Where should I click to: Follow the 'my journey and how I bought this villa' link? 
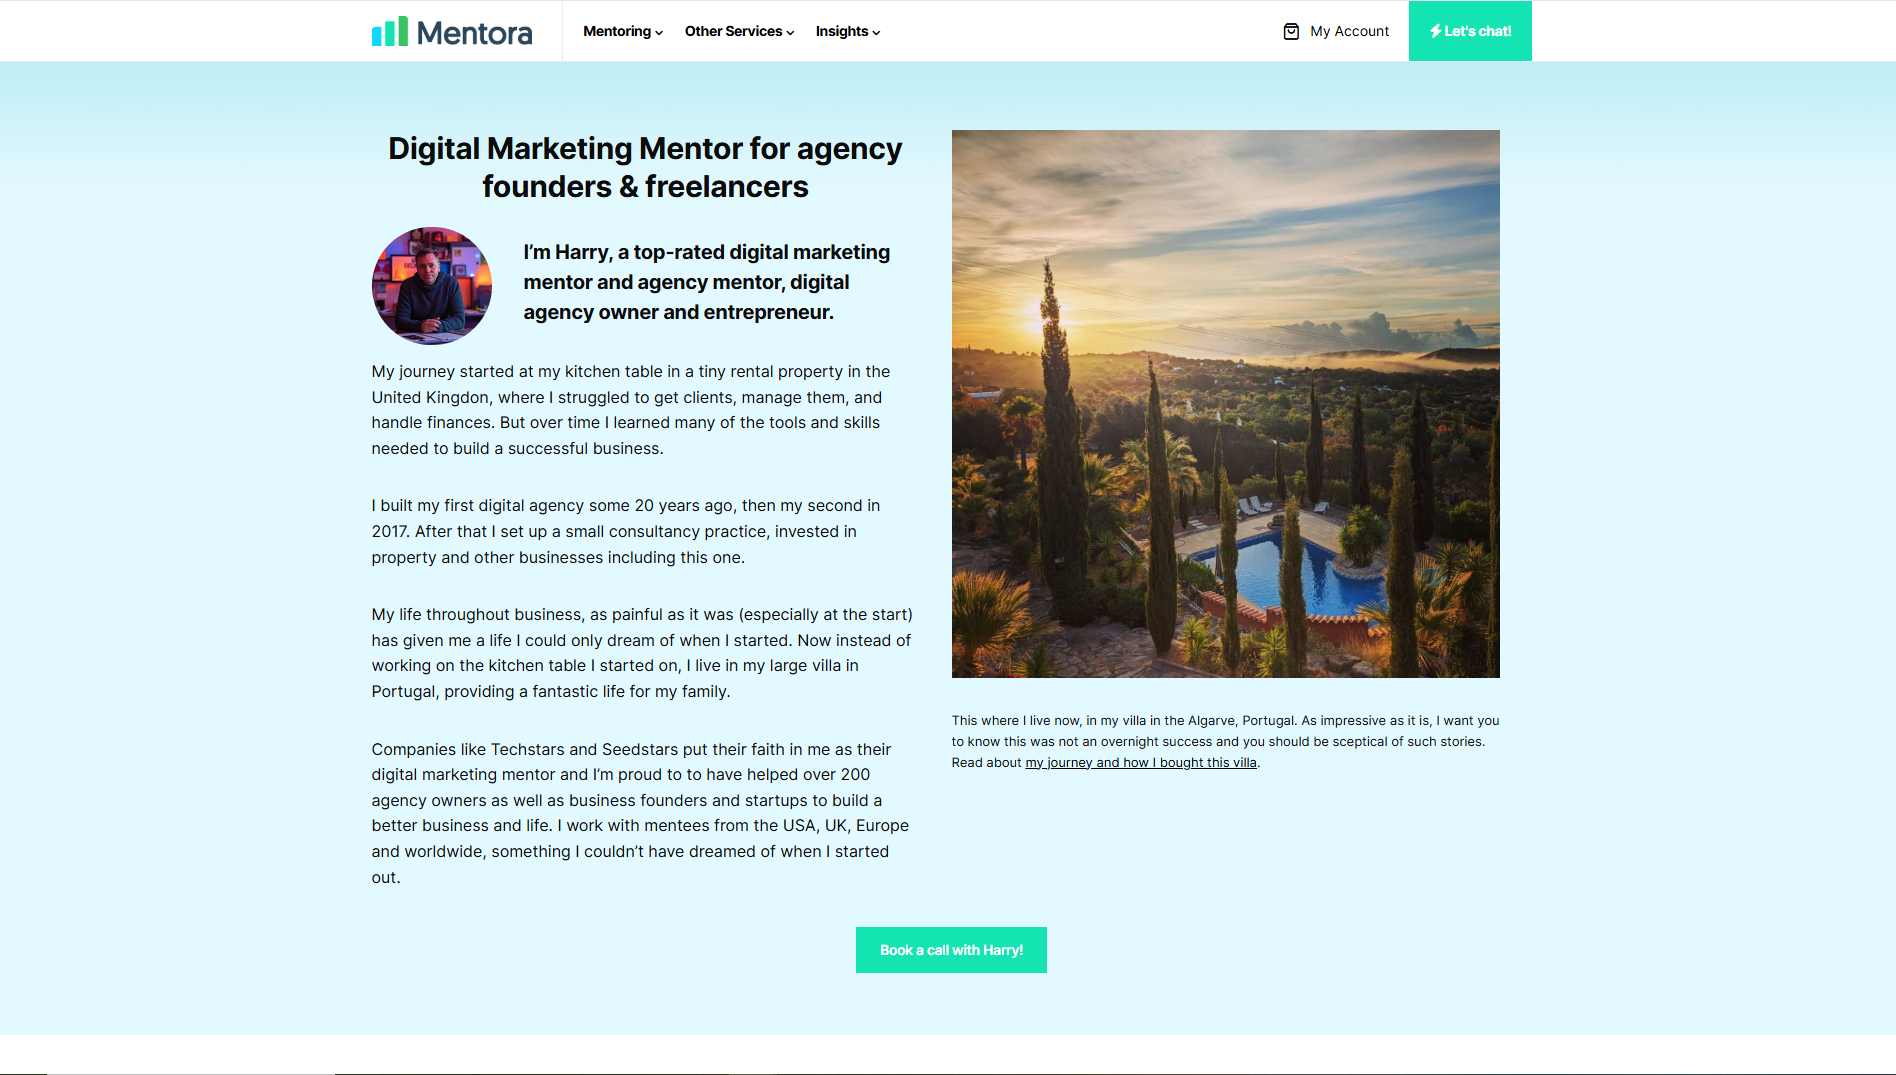1141,762
